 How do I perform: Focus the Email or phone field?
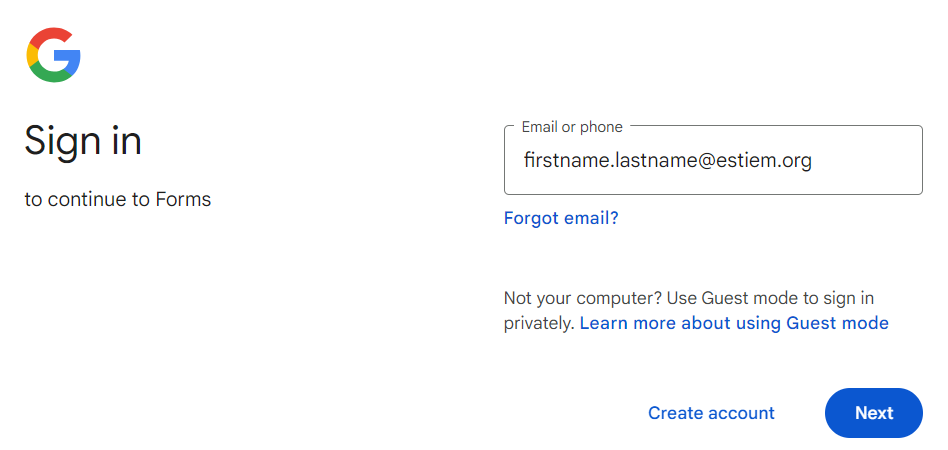713,160
